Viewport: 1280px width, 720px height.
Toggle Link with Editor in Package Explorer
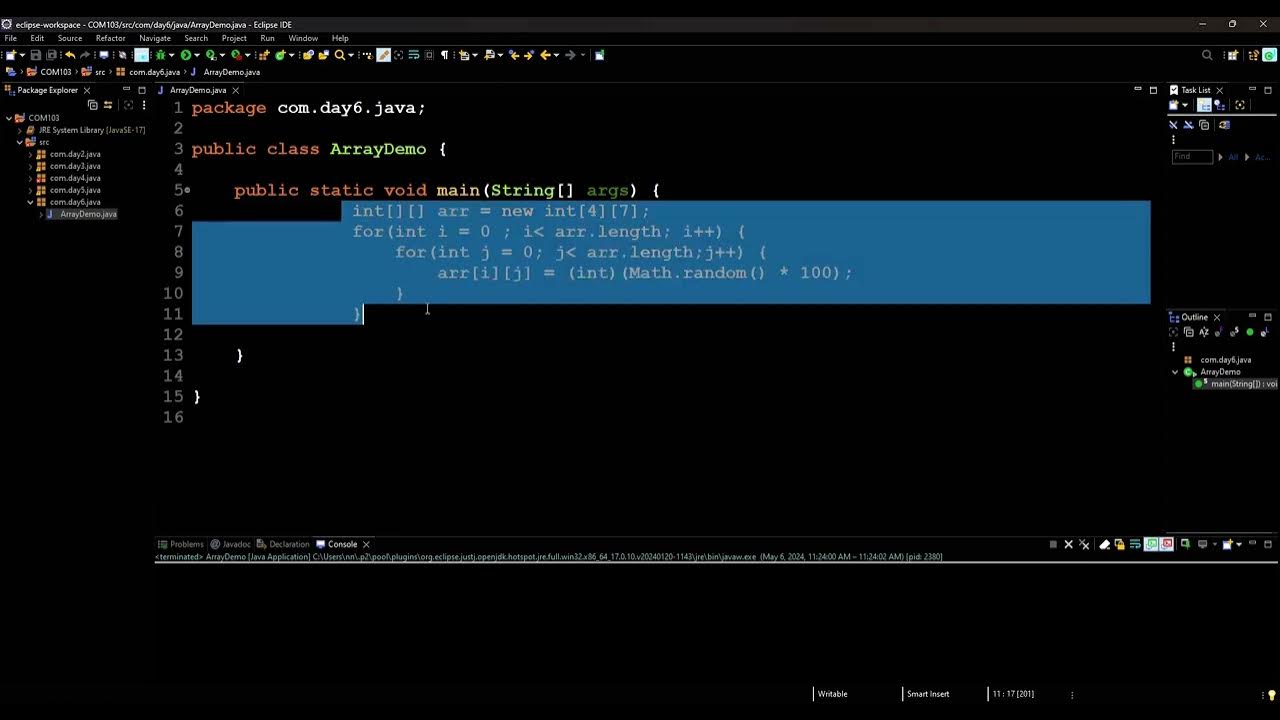tap(108, 105)
